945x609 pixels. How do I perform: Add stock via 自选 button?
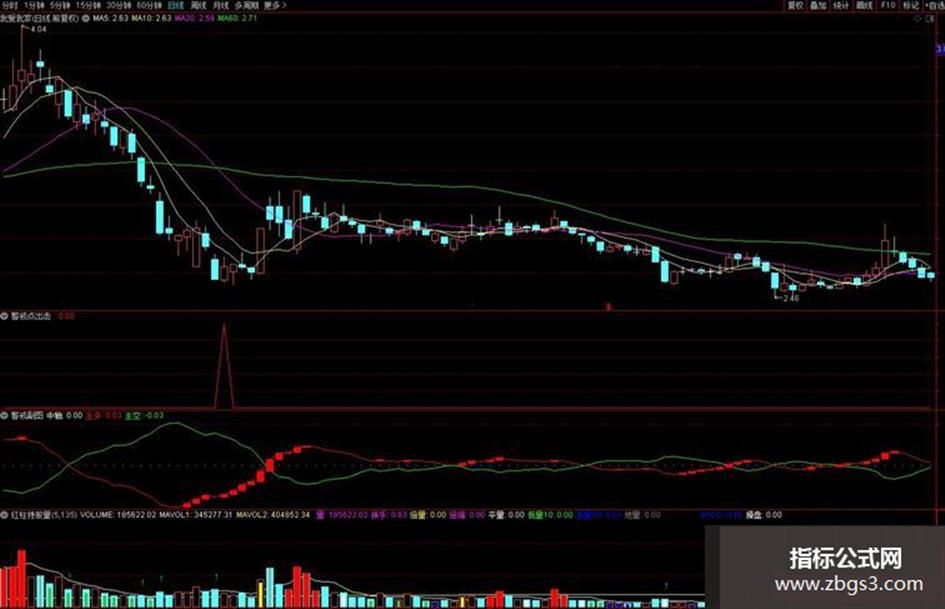click(935, 5)
